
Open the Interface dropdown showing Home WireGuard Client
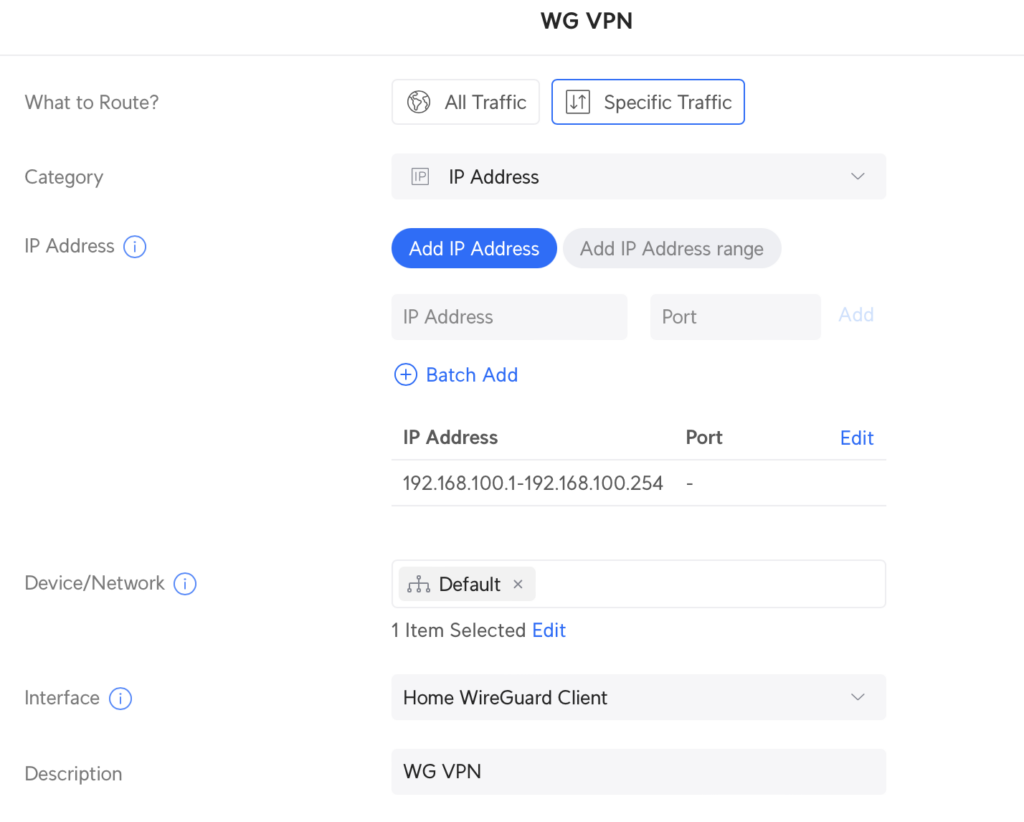pyautogui.click(x=638, y=697)
